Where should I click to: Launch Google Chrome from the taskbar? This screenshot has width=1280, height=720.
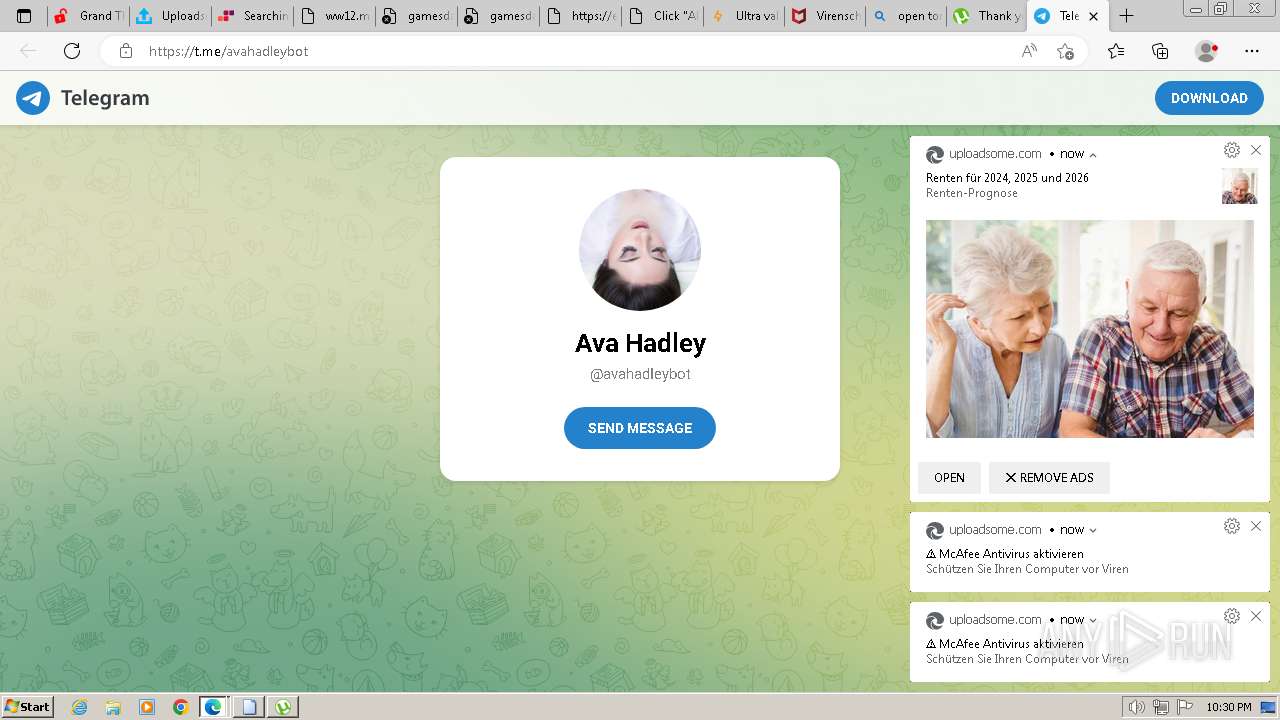180,707
